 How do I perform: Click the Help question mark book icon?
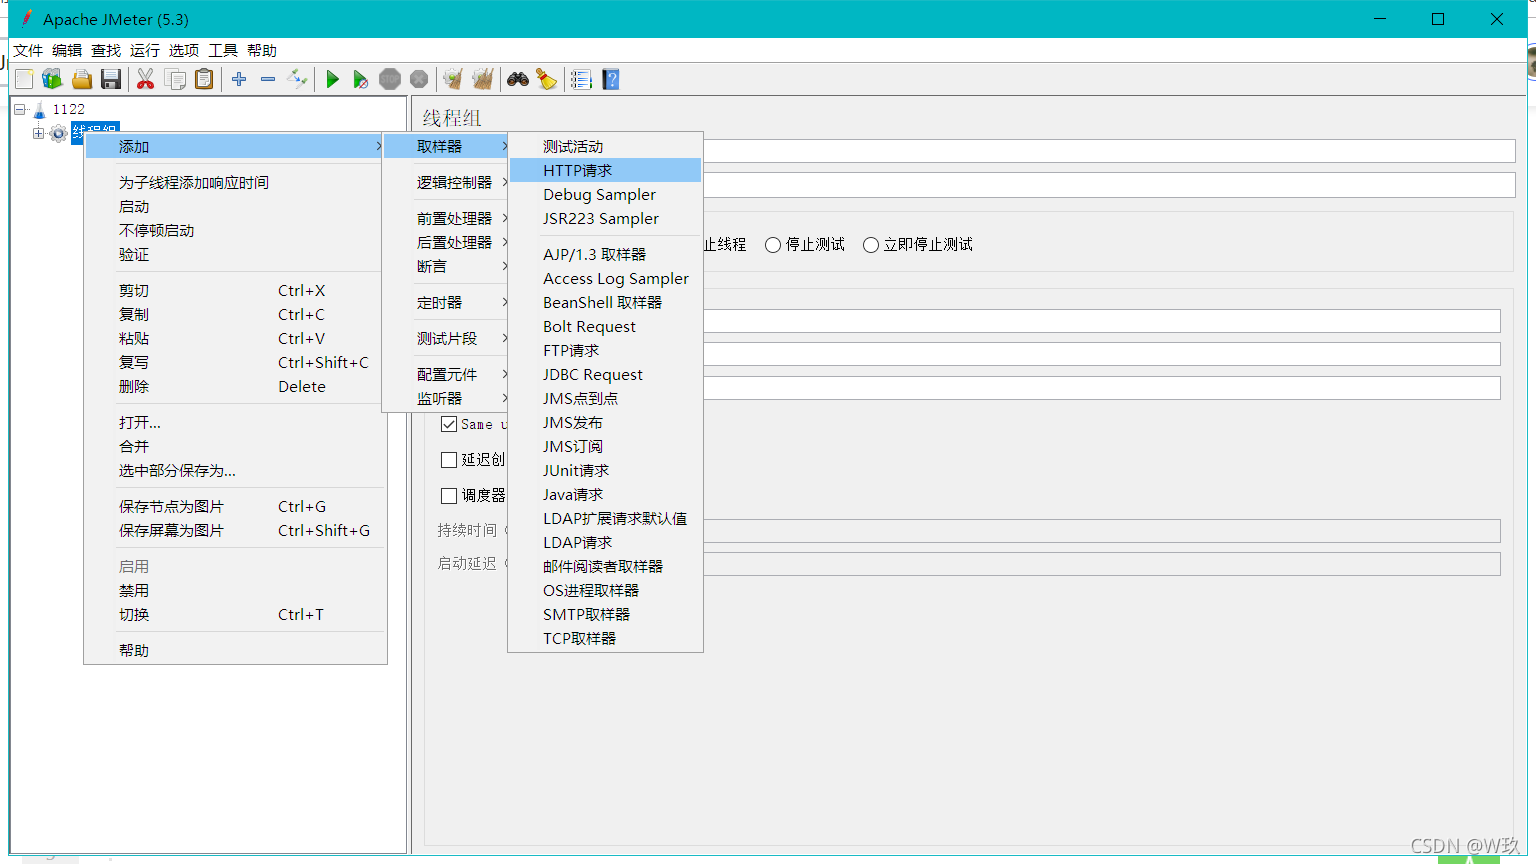tap(611, 79)
